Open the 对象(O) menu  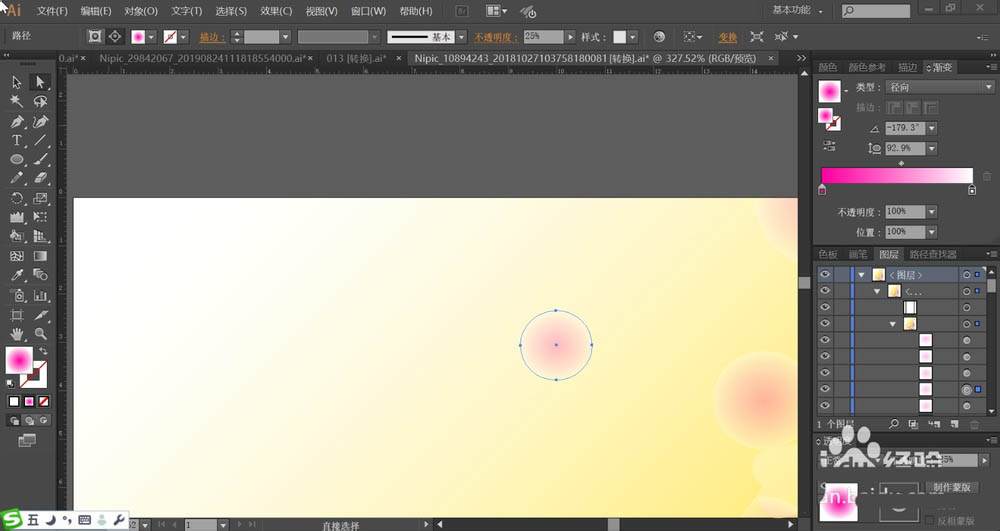[140, 11]
